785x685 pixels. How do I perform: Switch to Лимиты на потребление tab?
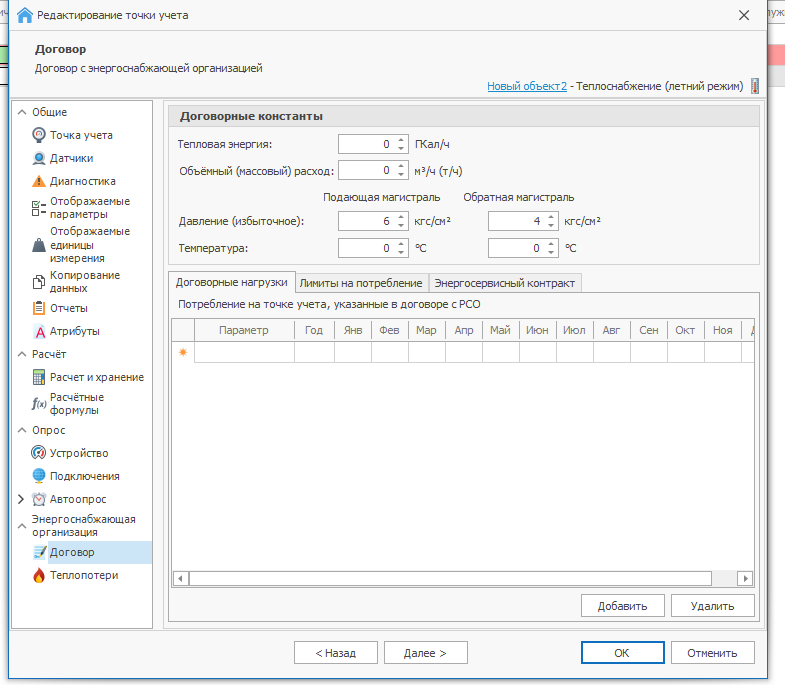362,283
